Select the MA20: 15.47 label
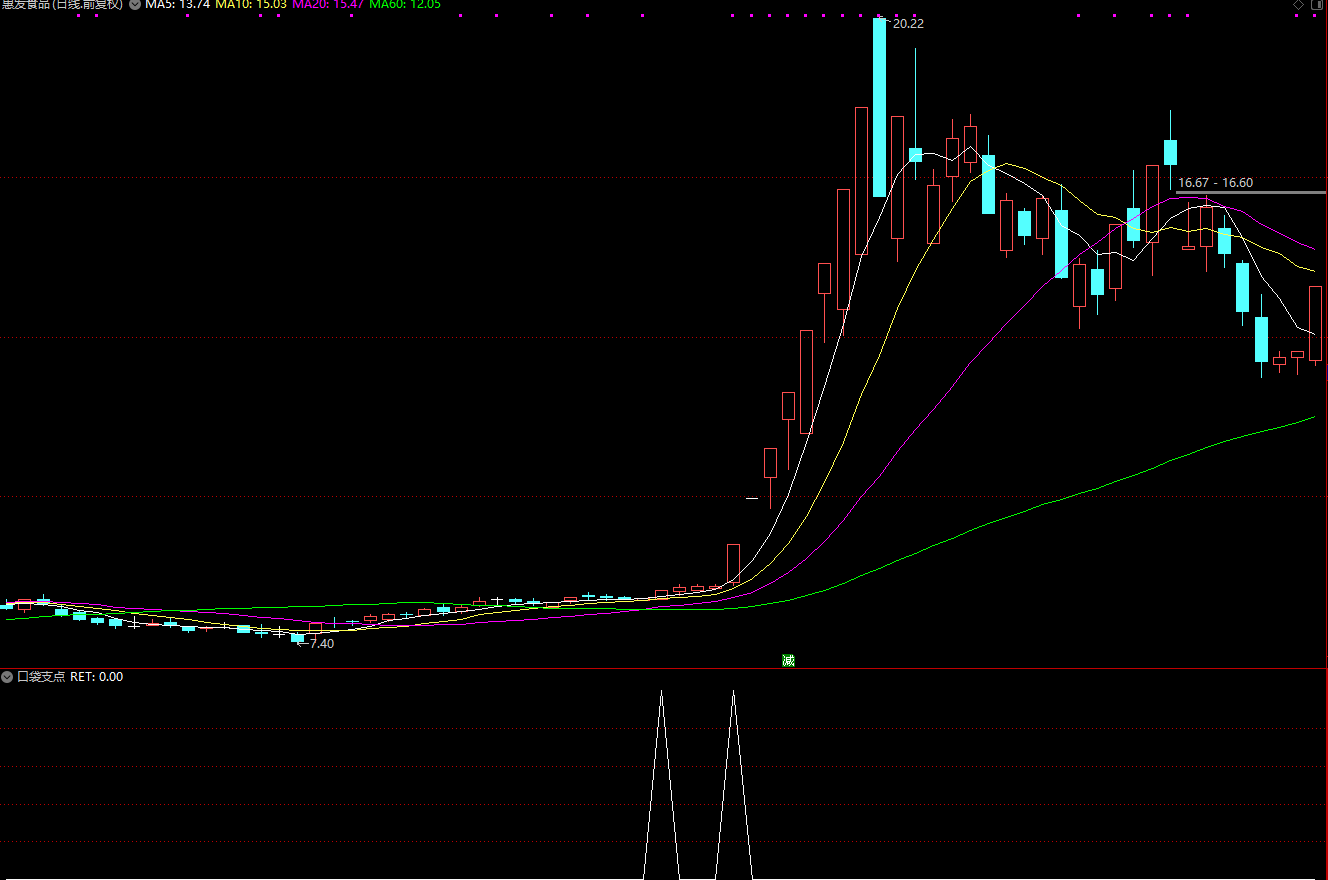The width and height of the screenshot is (1328, 880). click(x=328, y=5)
